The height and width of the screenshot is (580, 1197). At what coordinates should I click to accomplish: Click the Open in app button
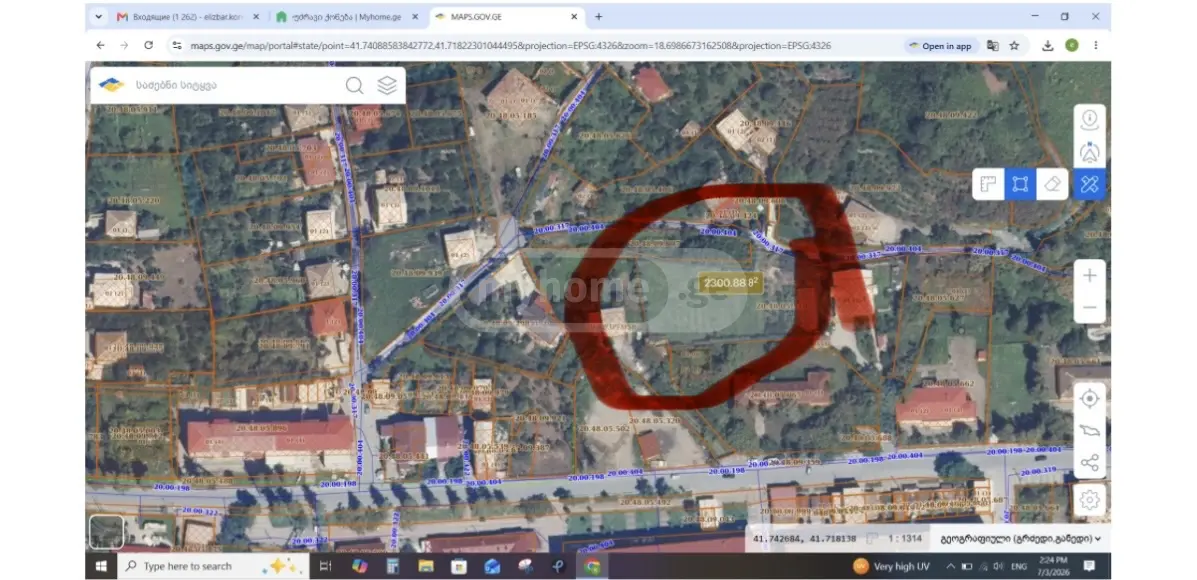(940, 46)
